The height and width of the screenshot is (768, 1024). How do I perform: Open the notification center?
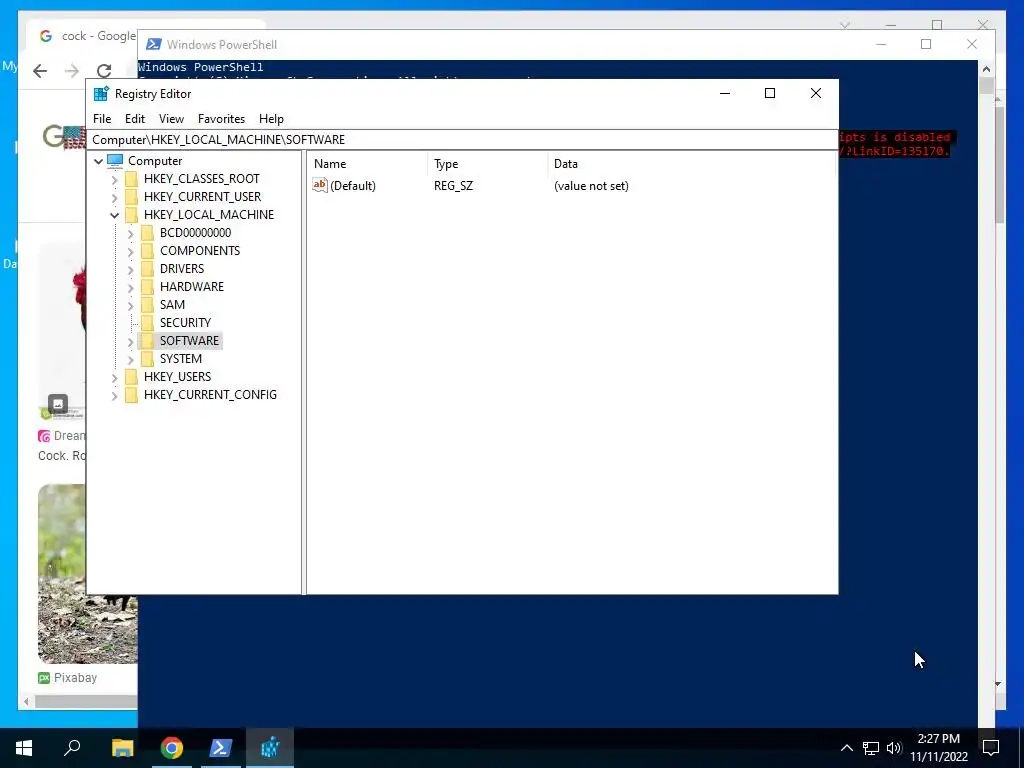click(x=991, y=748)
